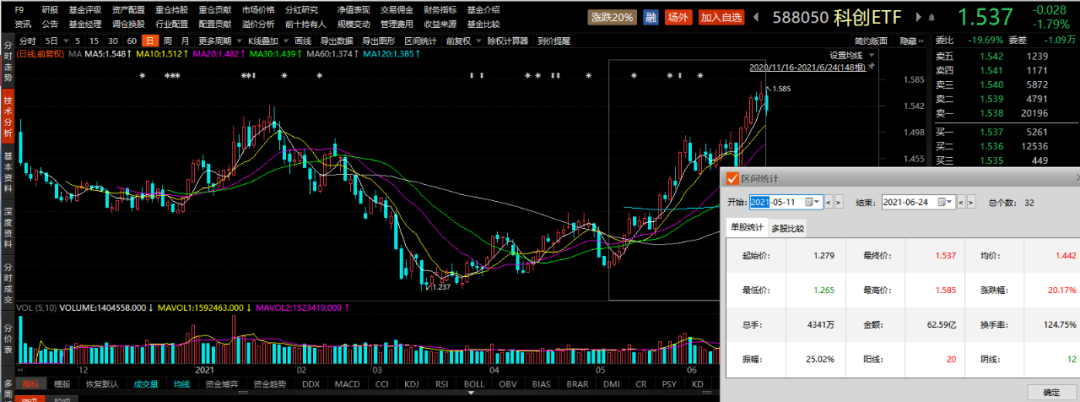Switch chart period to 周 weekly
The height and width of the screenshot is (402, 1080).
(x=167, y=41)
